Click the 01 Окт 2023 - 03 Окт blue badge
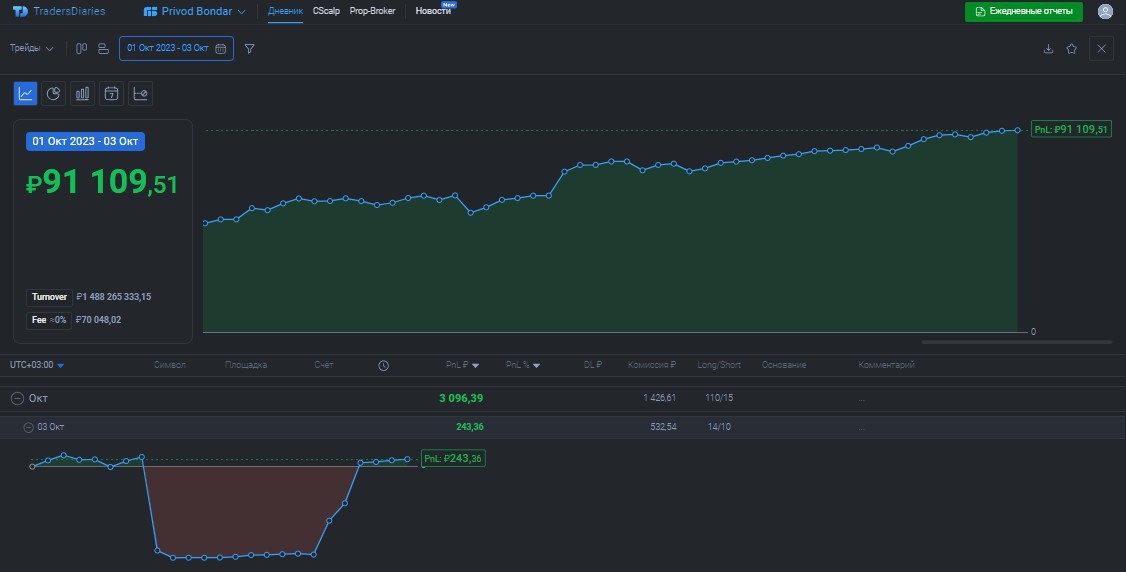The image size is (1126, 572). [85, 141]
